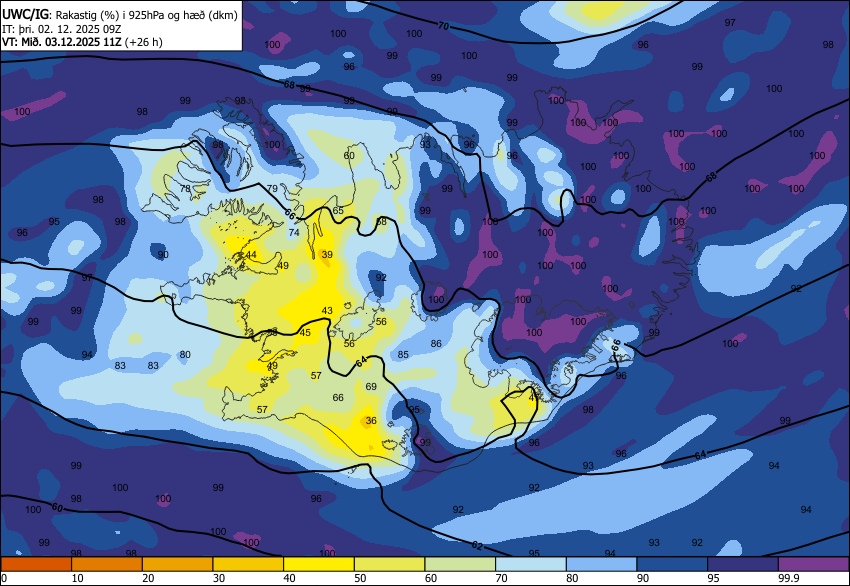The height and width of the screenshot is (586, 850).
Task: Click the humidity value 45 on the map
Action: point(305,332)
